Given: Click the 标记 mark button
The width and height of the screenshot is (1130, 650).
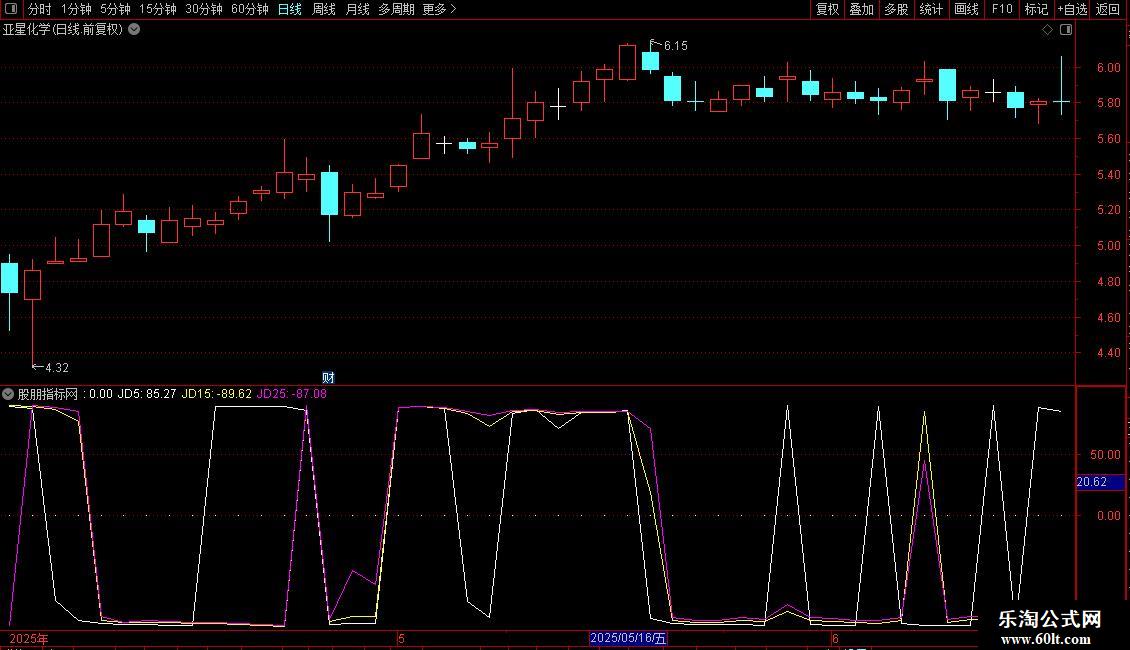Looking at the screenshot, I should [x=1036, y=9].
